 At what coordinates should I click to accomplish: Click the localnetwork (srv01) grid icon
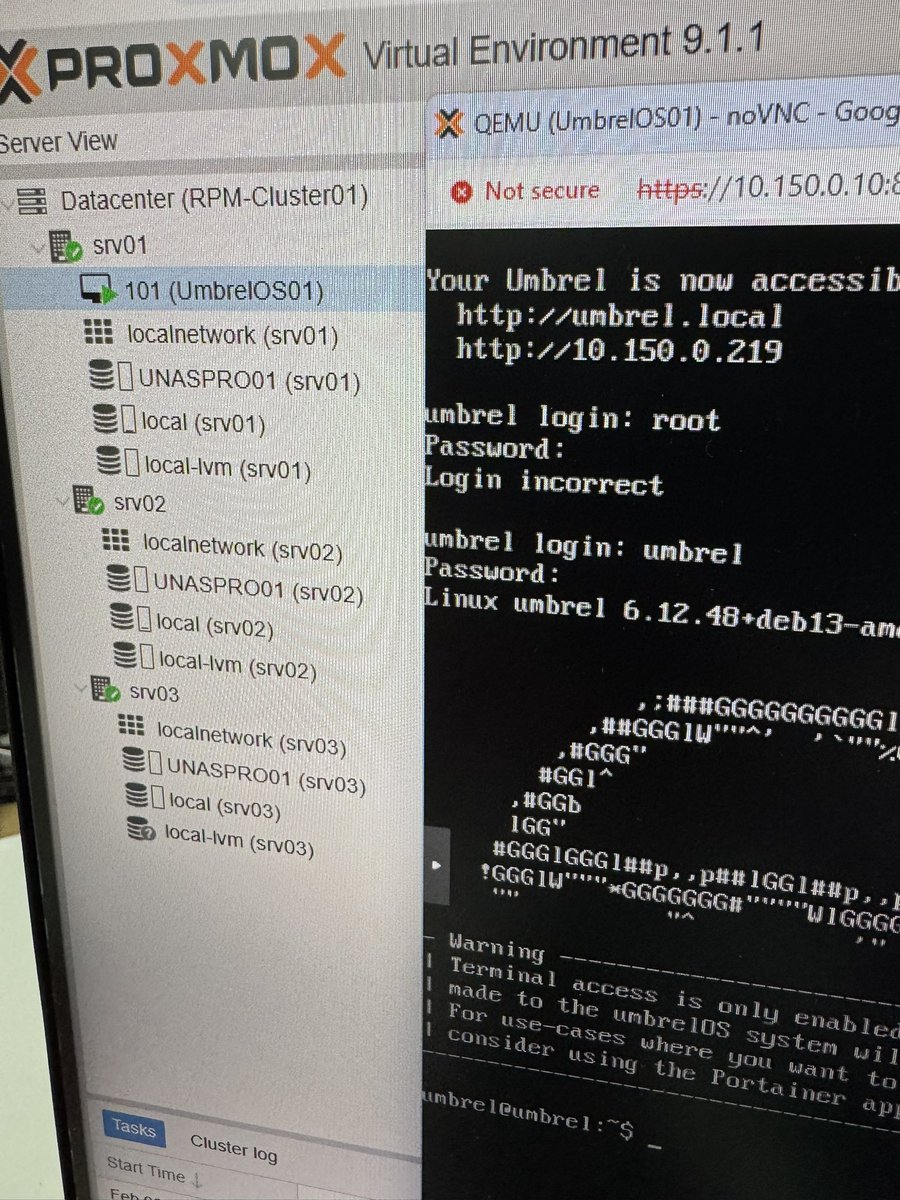[101, 334]
